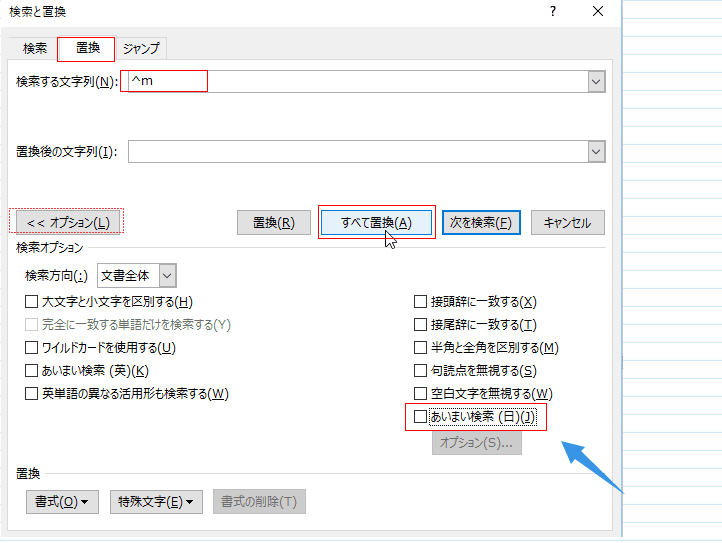Switch to the 検索 tab
Image resolution: width=722 pixels, height=543 pixels.
pos(35,48)
